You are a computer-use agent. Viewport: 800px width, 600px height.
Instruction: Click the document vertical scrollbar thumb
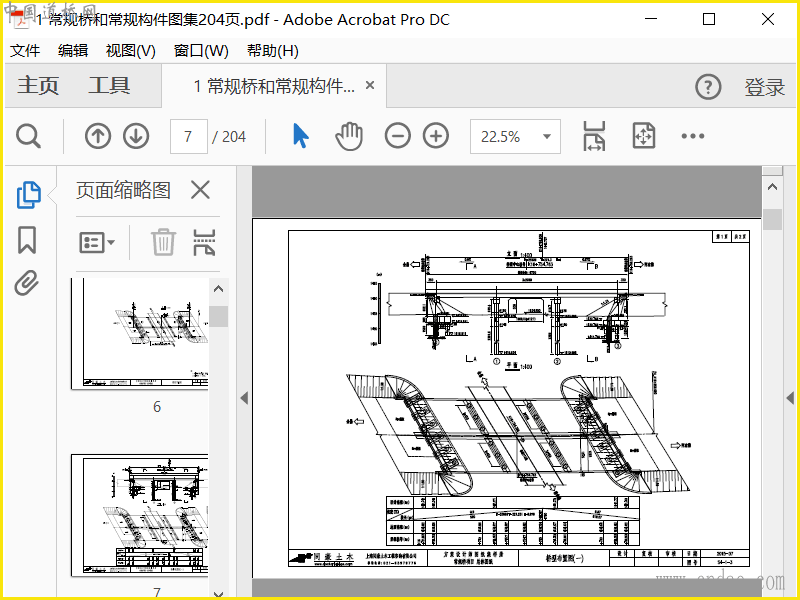point(772,219)
